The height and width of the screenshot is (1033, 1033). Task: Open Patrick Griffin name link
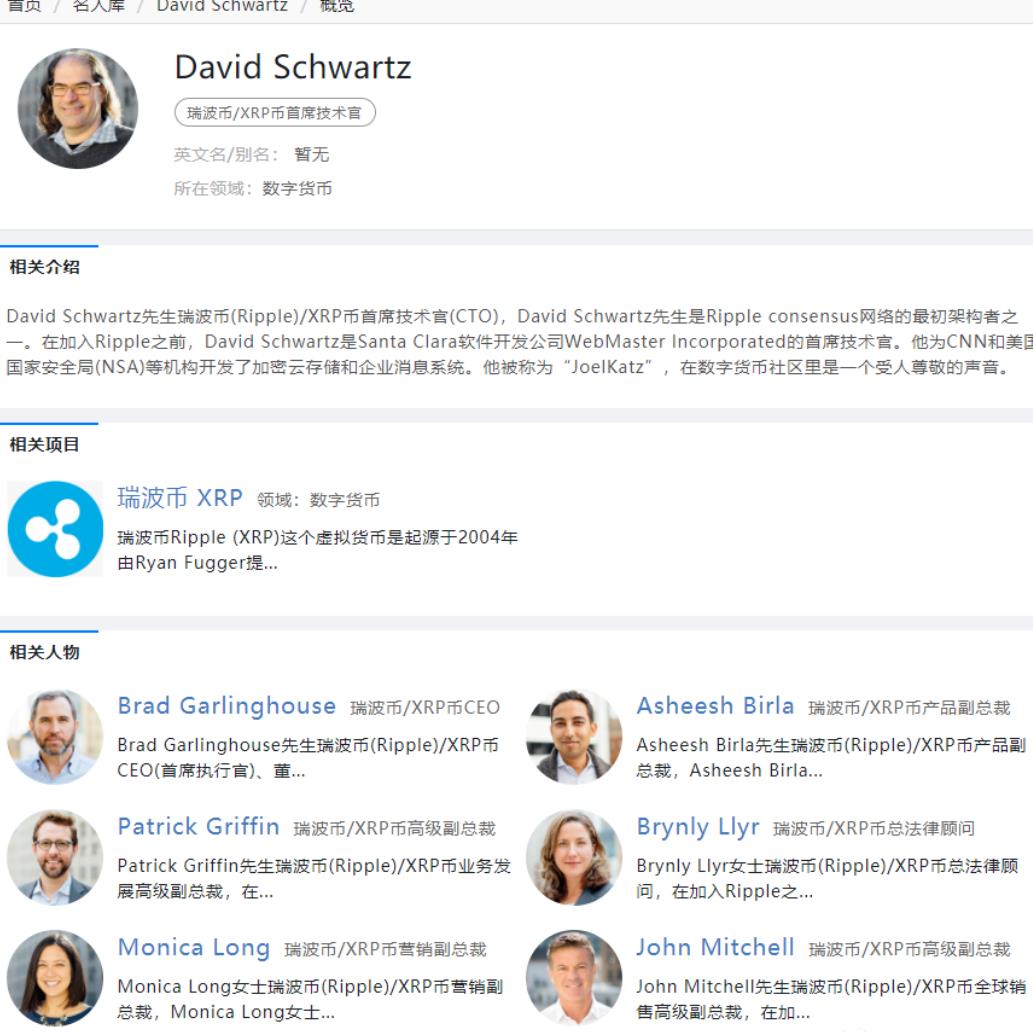click(x=198, y=826)
